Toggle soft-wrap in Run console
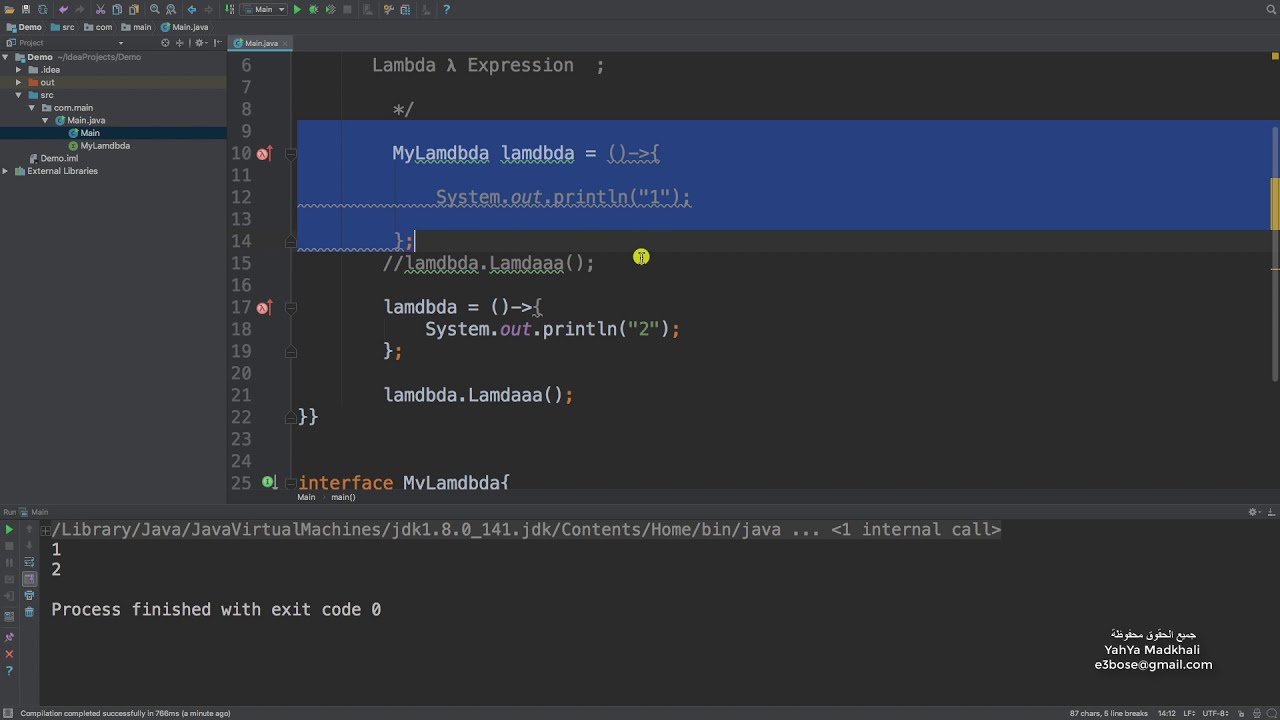 pos(29,561)
